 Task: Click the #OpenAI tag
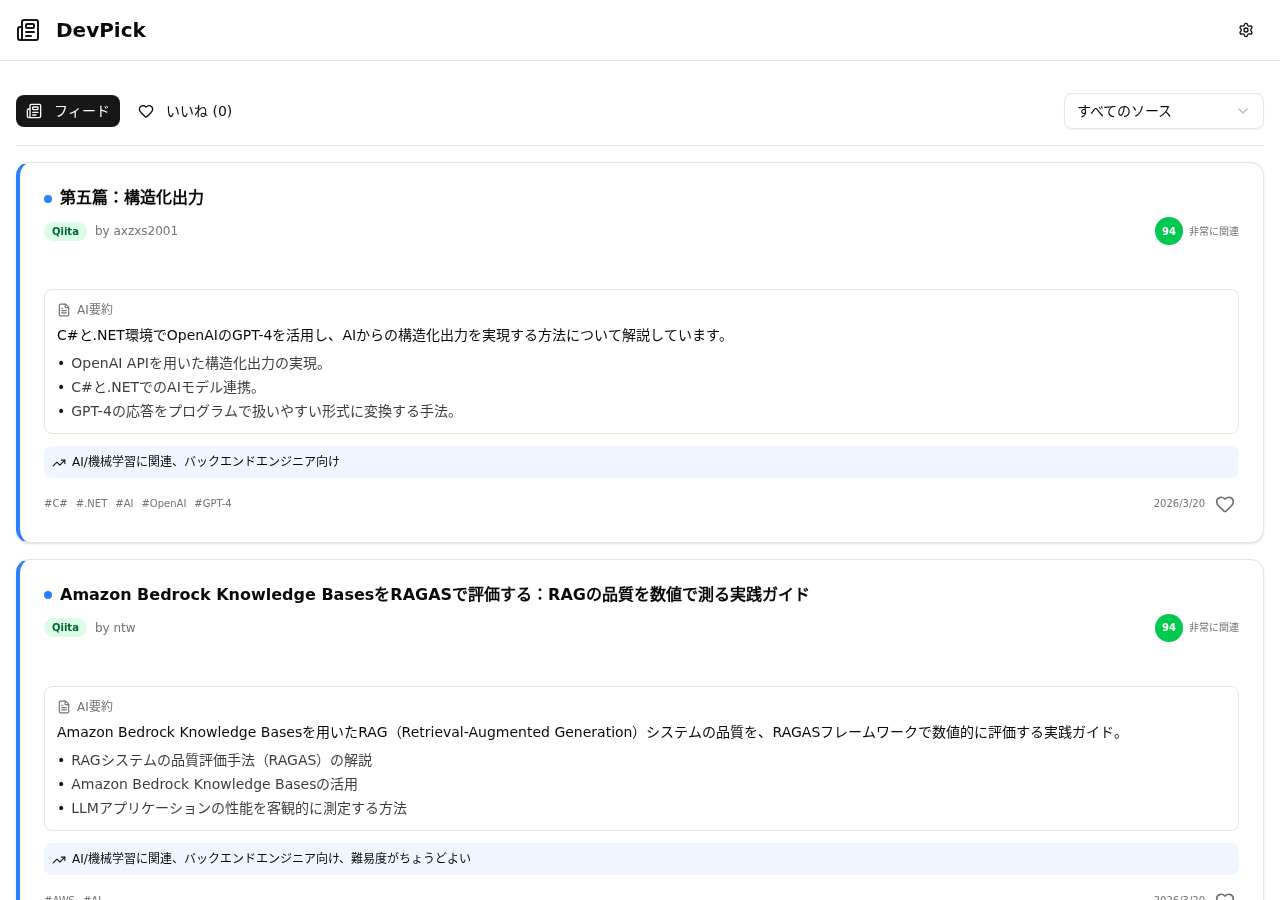tap(164, 504)
